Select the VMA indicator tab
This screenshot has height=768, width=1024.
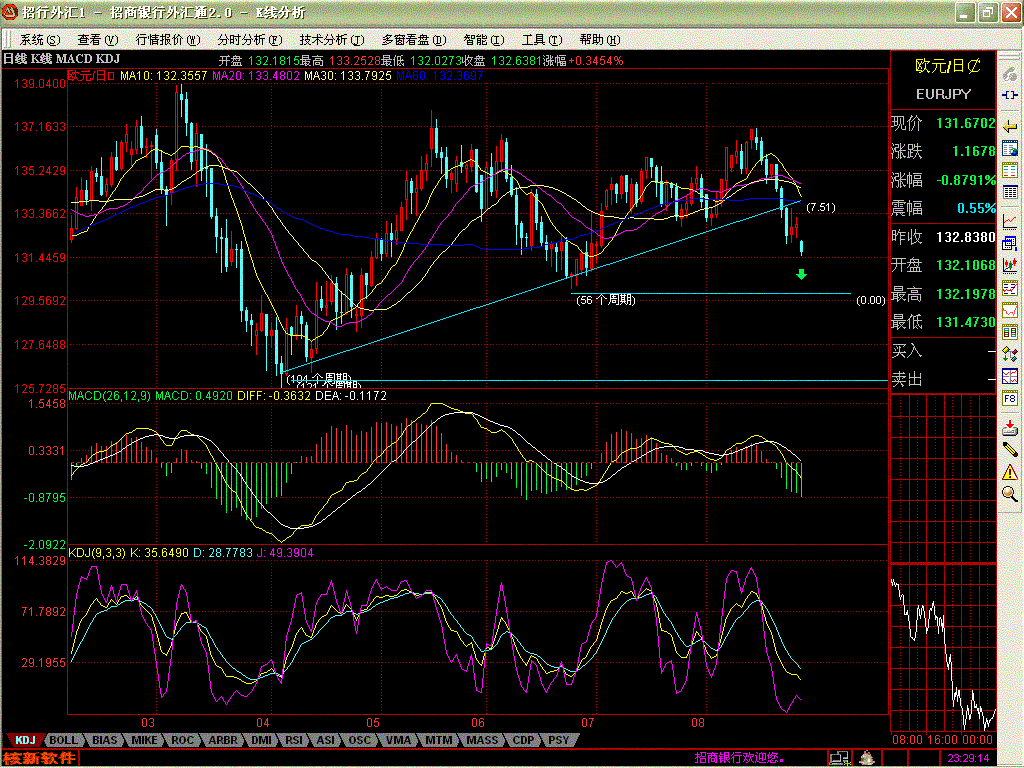click(398, 740)
